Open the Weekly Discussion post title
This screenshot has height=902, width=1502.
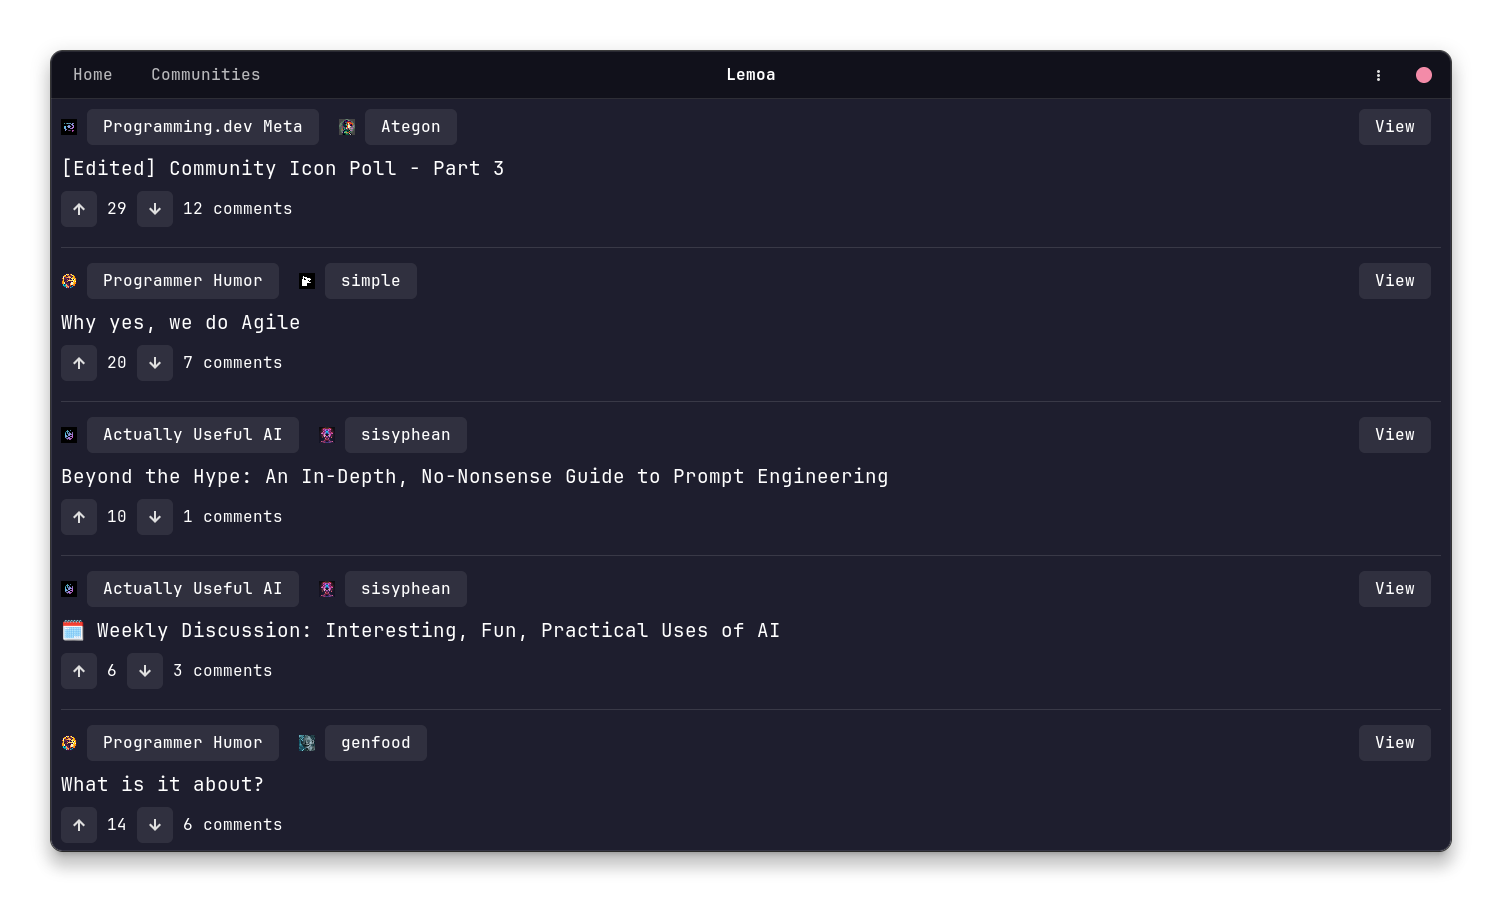click(x=438, y=631)
